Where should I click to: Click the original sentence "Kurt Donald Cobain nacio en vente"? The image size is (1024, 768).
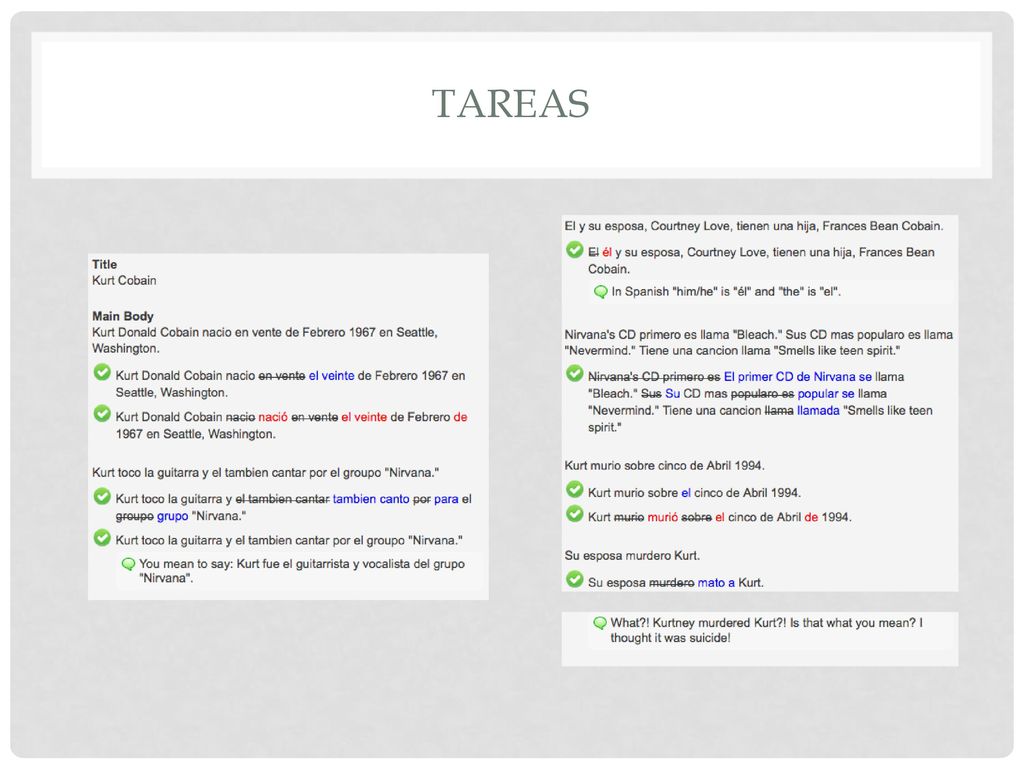(x=264, y=340)
